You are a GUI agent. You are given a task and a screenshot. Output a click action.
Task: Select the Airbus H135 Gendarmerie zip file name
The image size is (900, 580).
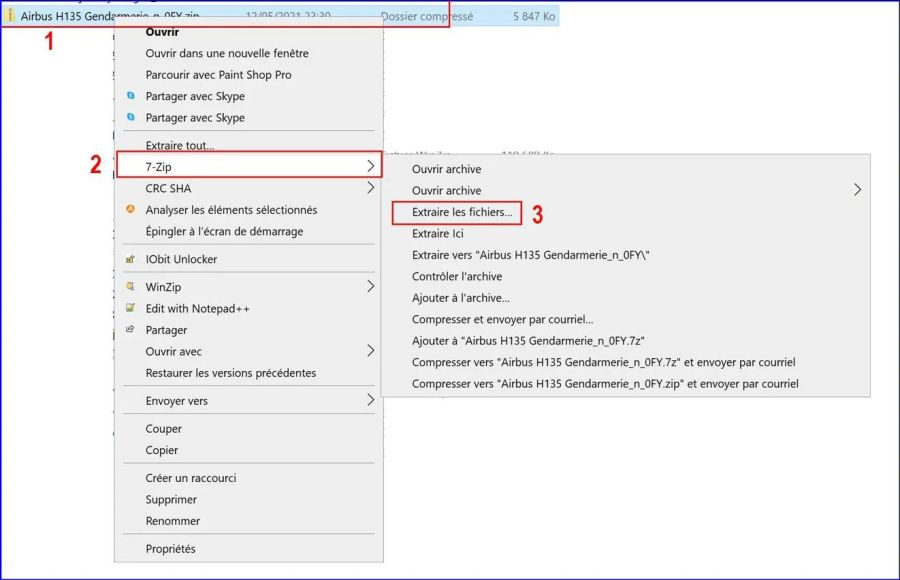coord(110,16)
